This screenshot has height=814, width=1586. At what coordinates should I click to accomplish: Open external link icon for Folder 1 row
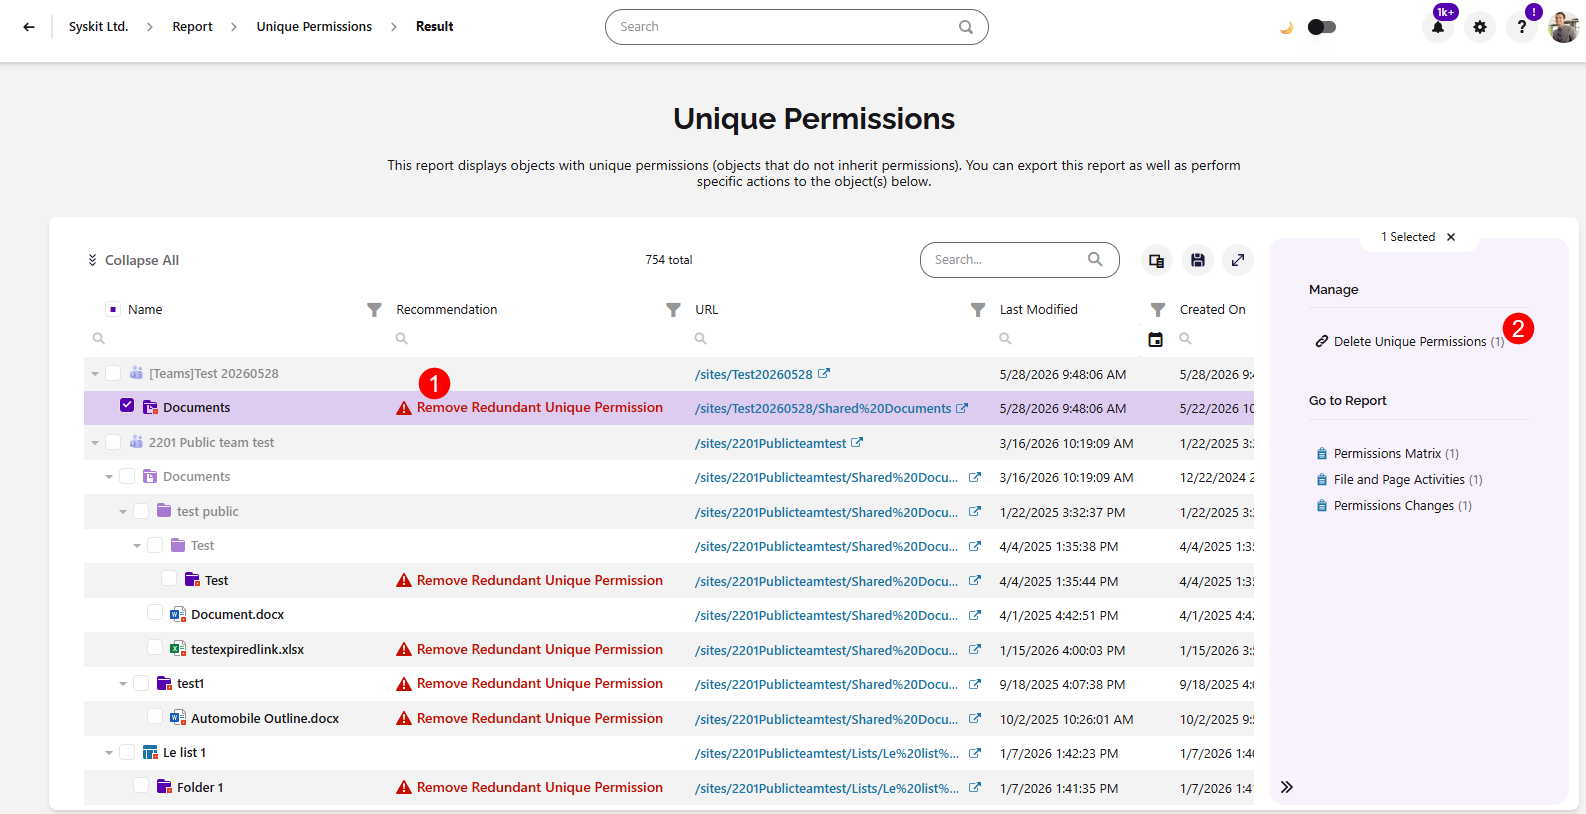[x=975, y=788]
